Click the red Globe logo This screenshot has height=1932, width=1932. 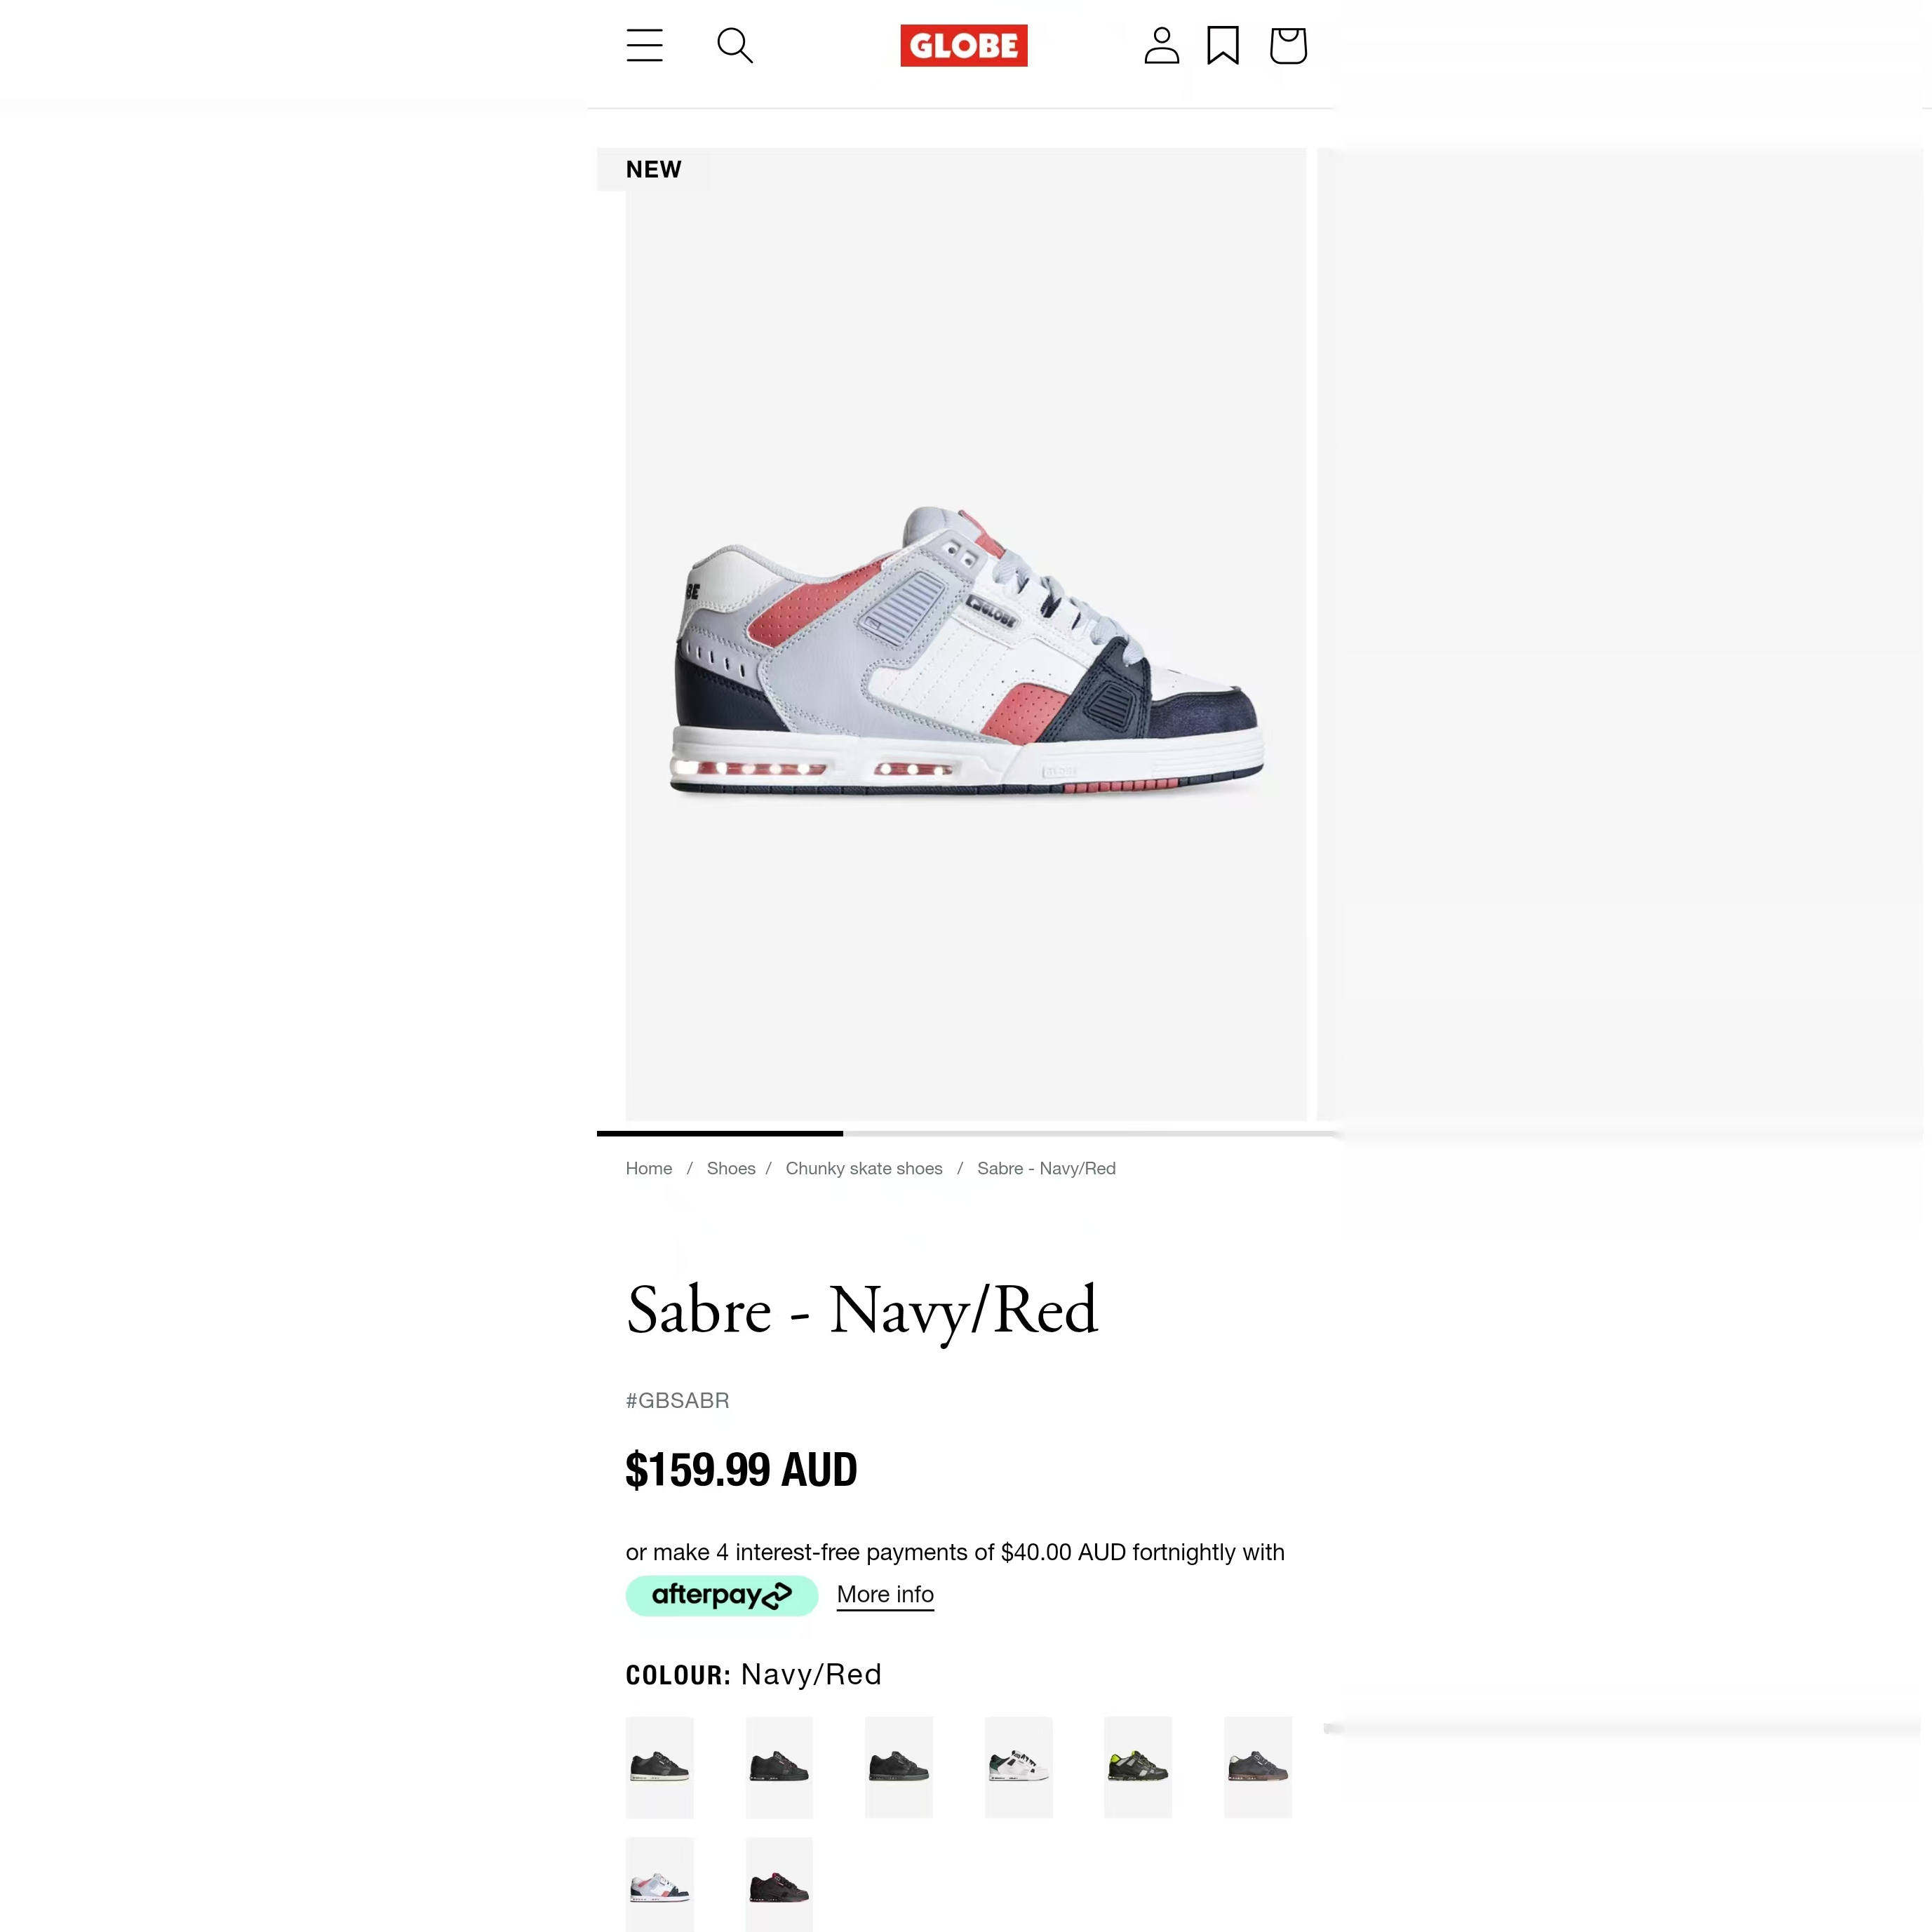point(963,46)
